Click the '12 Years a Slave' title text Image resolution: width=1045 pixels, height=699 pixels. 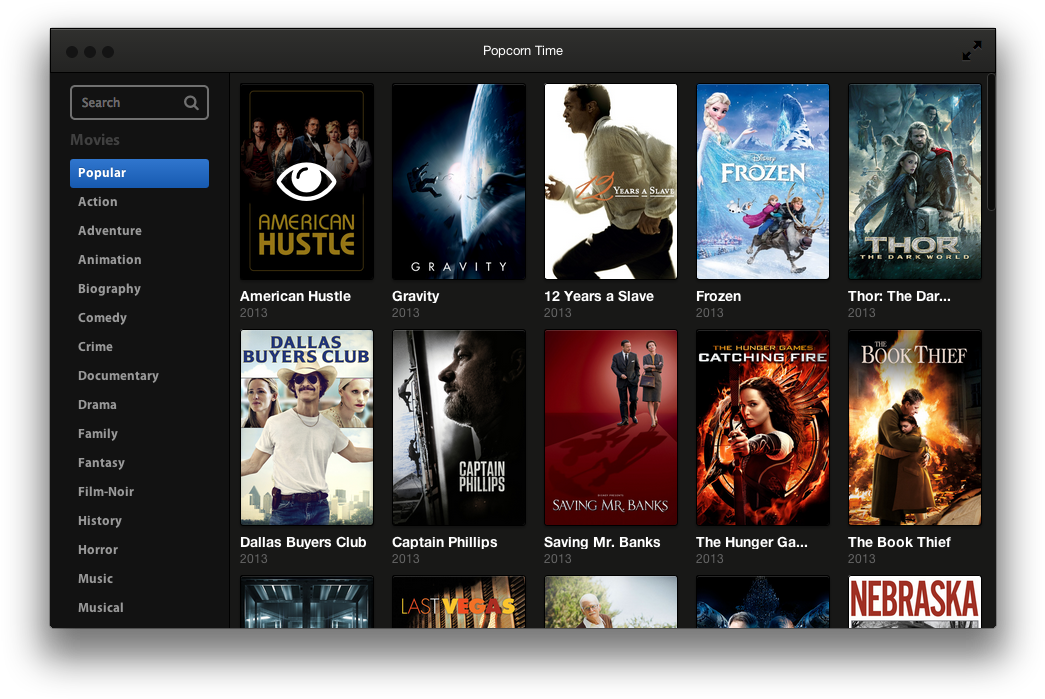click(598, 297)
